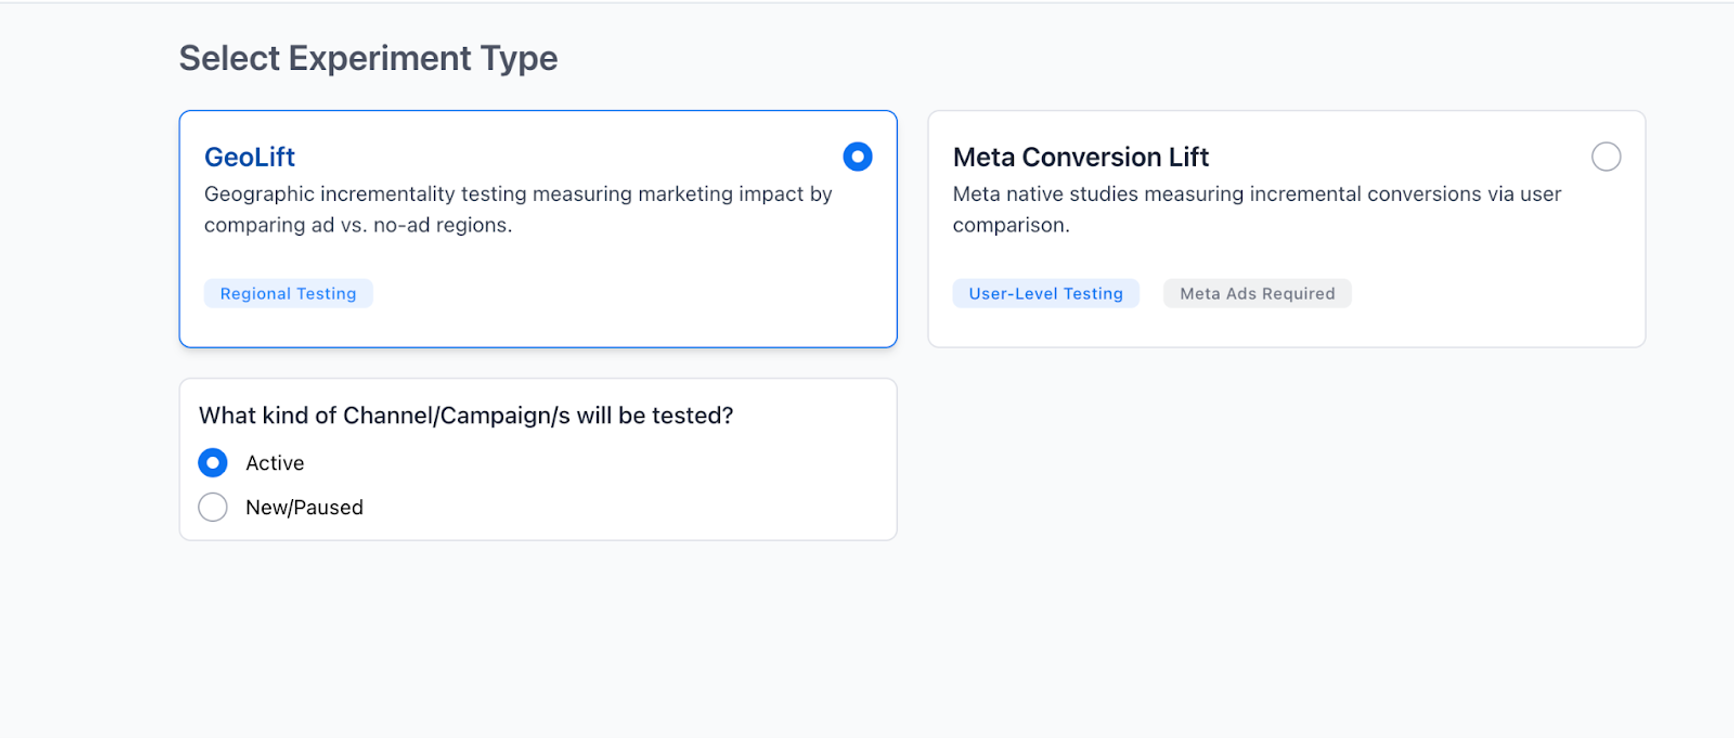Click the User-Level Testing tag
The image size is (1734, 738).
pos(1046,293)
